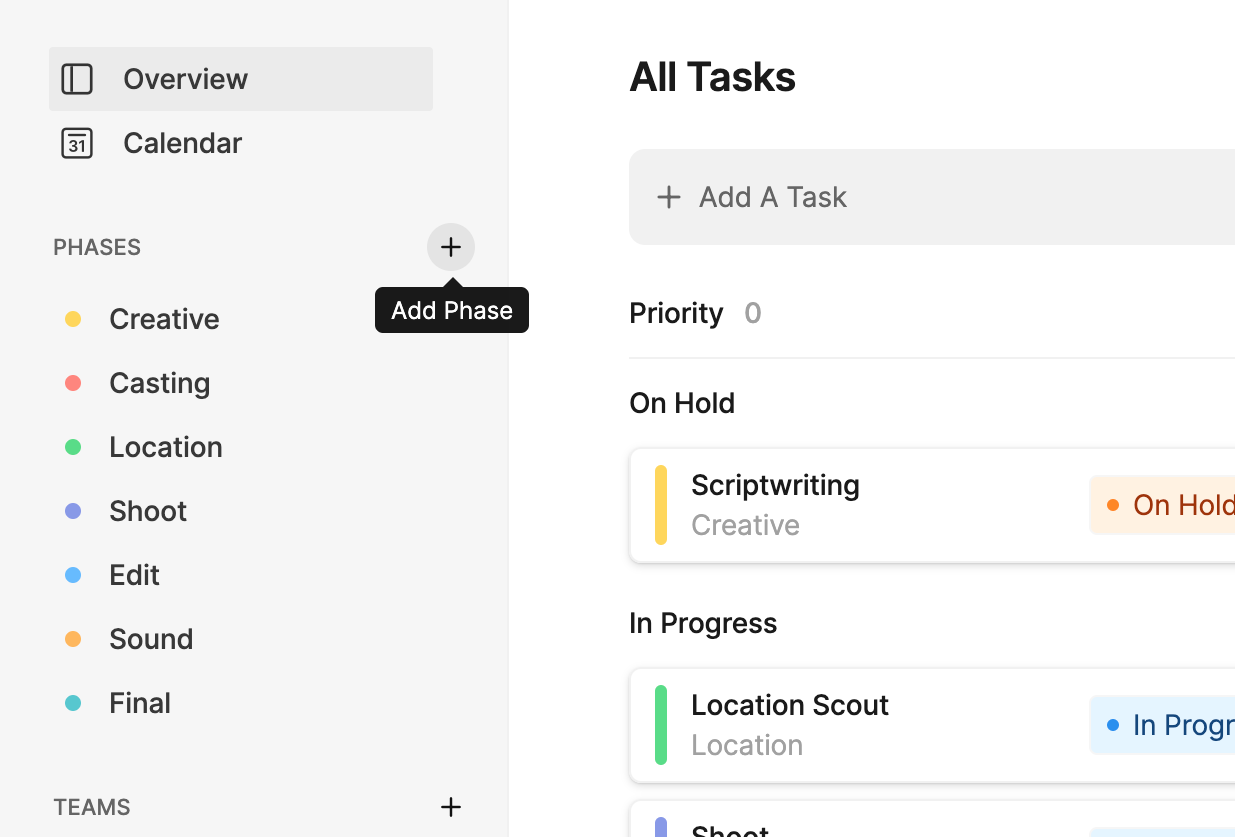Go to the Shoot phase
1235x837 pixels.
(x=148, y=511)
